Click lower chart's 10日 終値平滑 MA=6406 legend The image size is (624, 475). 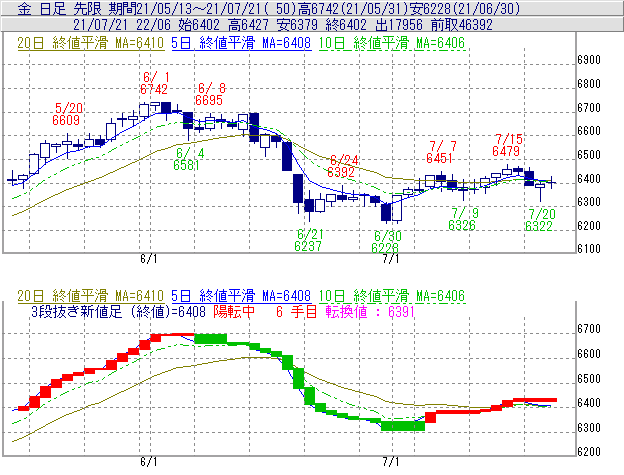[x=392, y=296]
